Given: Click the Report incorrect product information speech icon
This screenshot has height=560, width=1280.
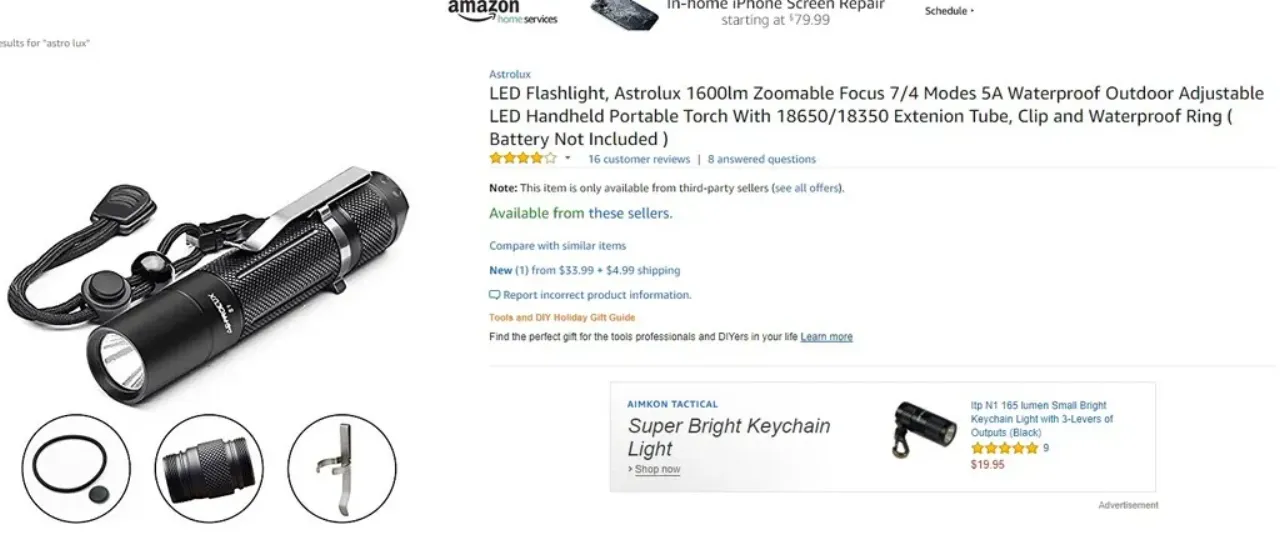Looking at the screenshot, I should coord(494,295).
